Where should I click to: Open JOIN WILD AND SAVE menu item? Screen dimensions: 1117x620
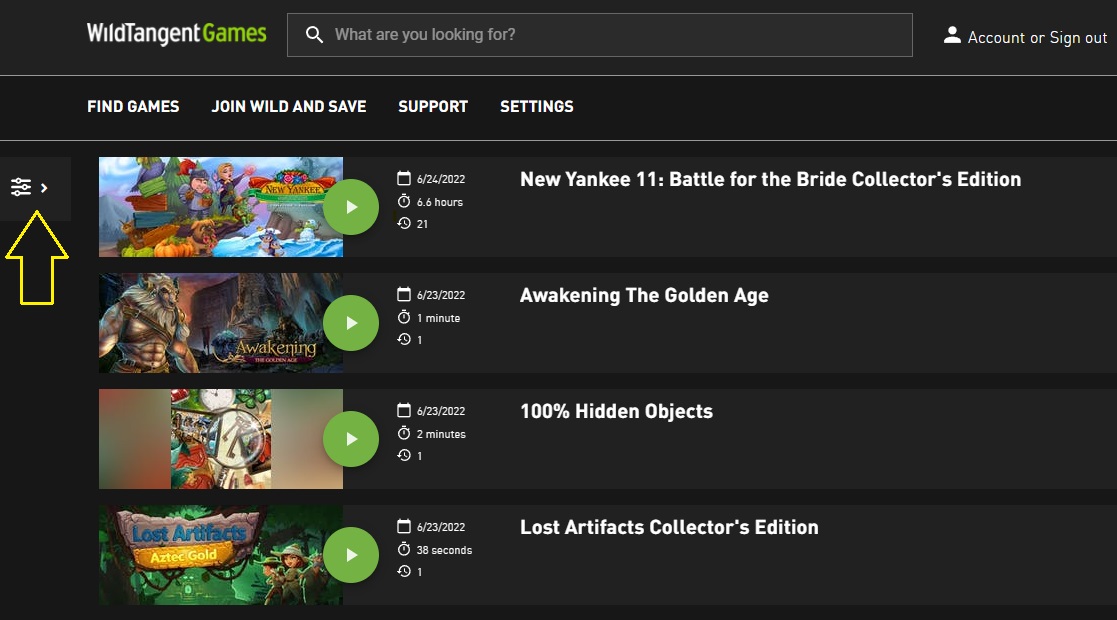coord(289,106)
